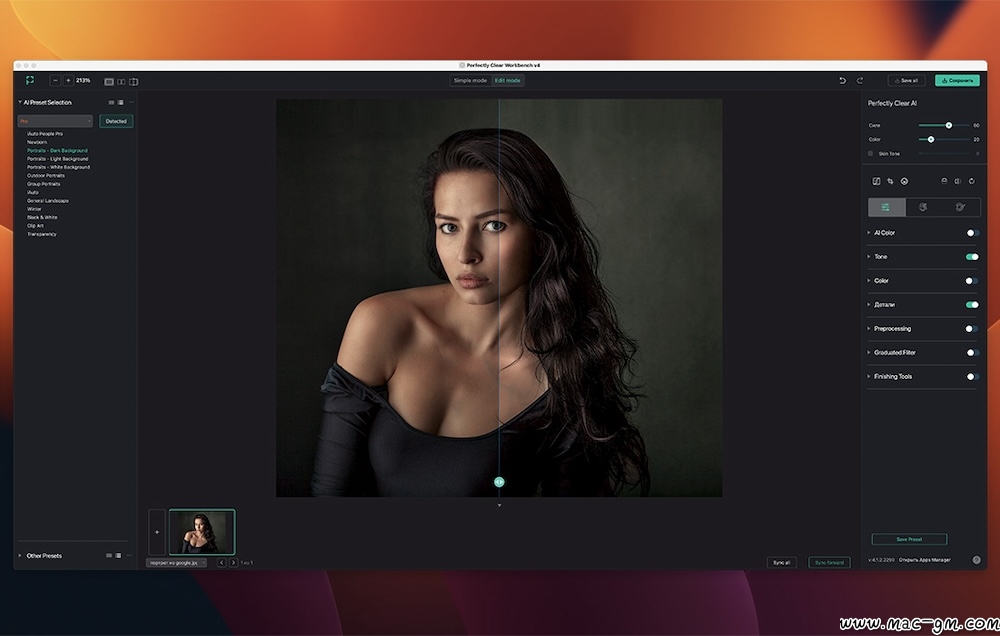Screen dimensions: 1000x636
Task: Click the circular icon next to crop
Action: click(904, 181)
